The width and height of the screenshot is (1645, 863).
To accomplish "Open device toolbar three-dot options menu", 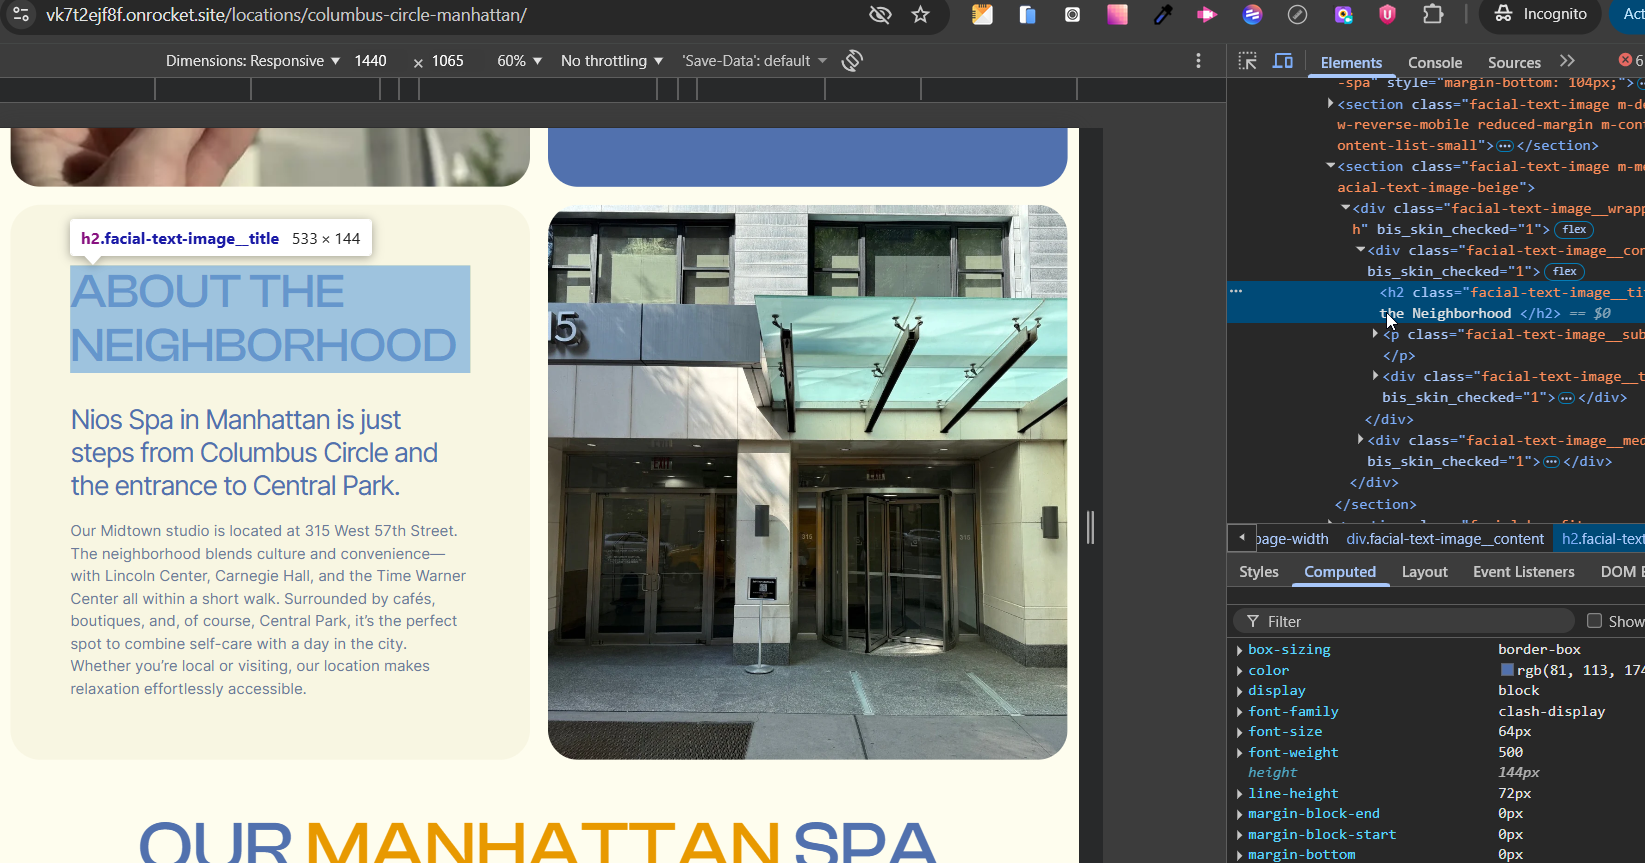I will point(1198,61).
